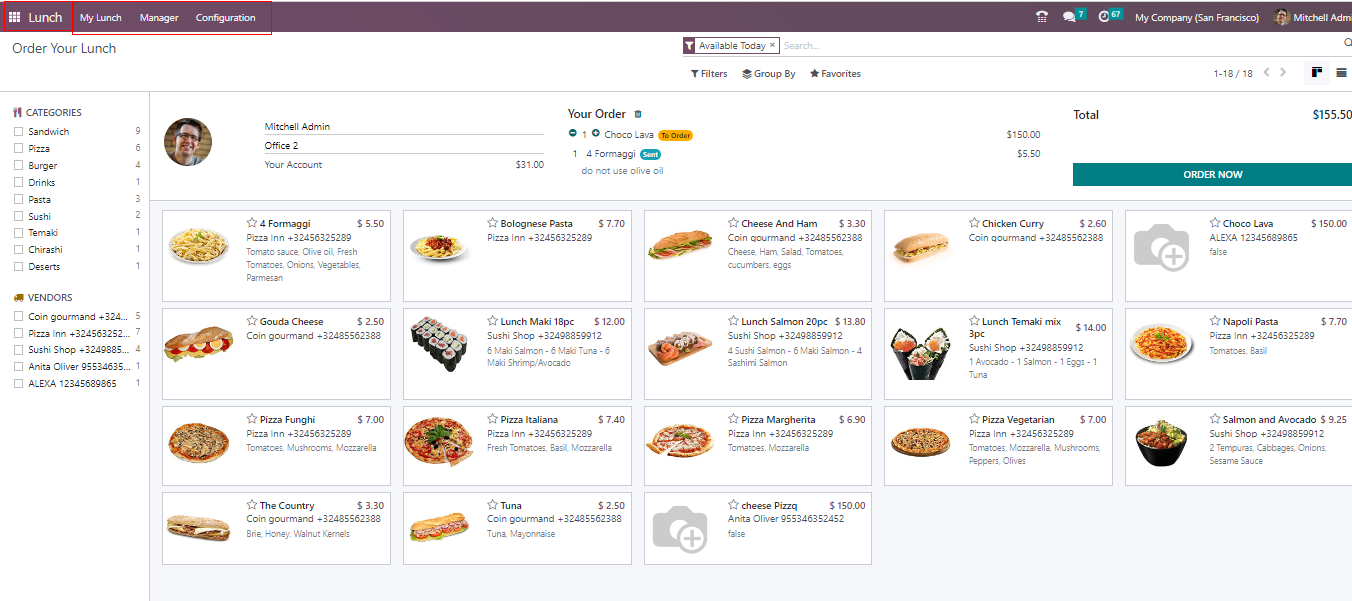This screenshot has height=601, width=1352.
Task: Click the trash icon beside Your Order
Action: [638, 114]
